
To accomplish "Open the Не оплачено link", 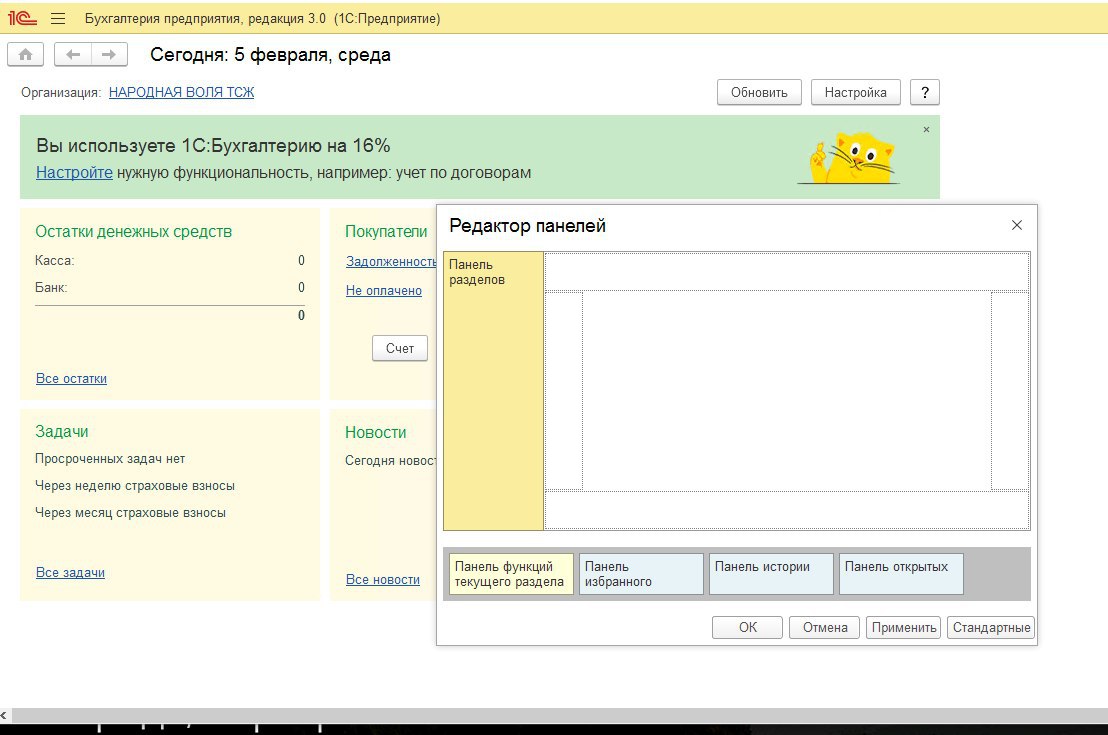I will click(x=384, y=290).
